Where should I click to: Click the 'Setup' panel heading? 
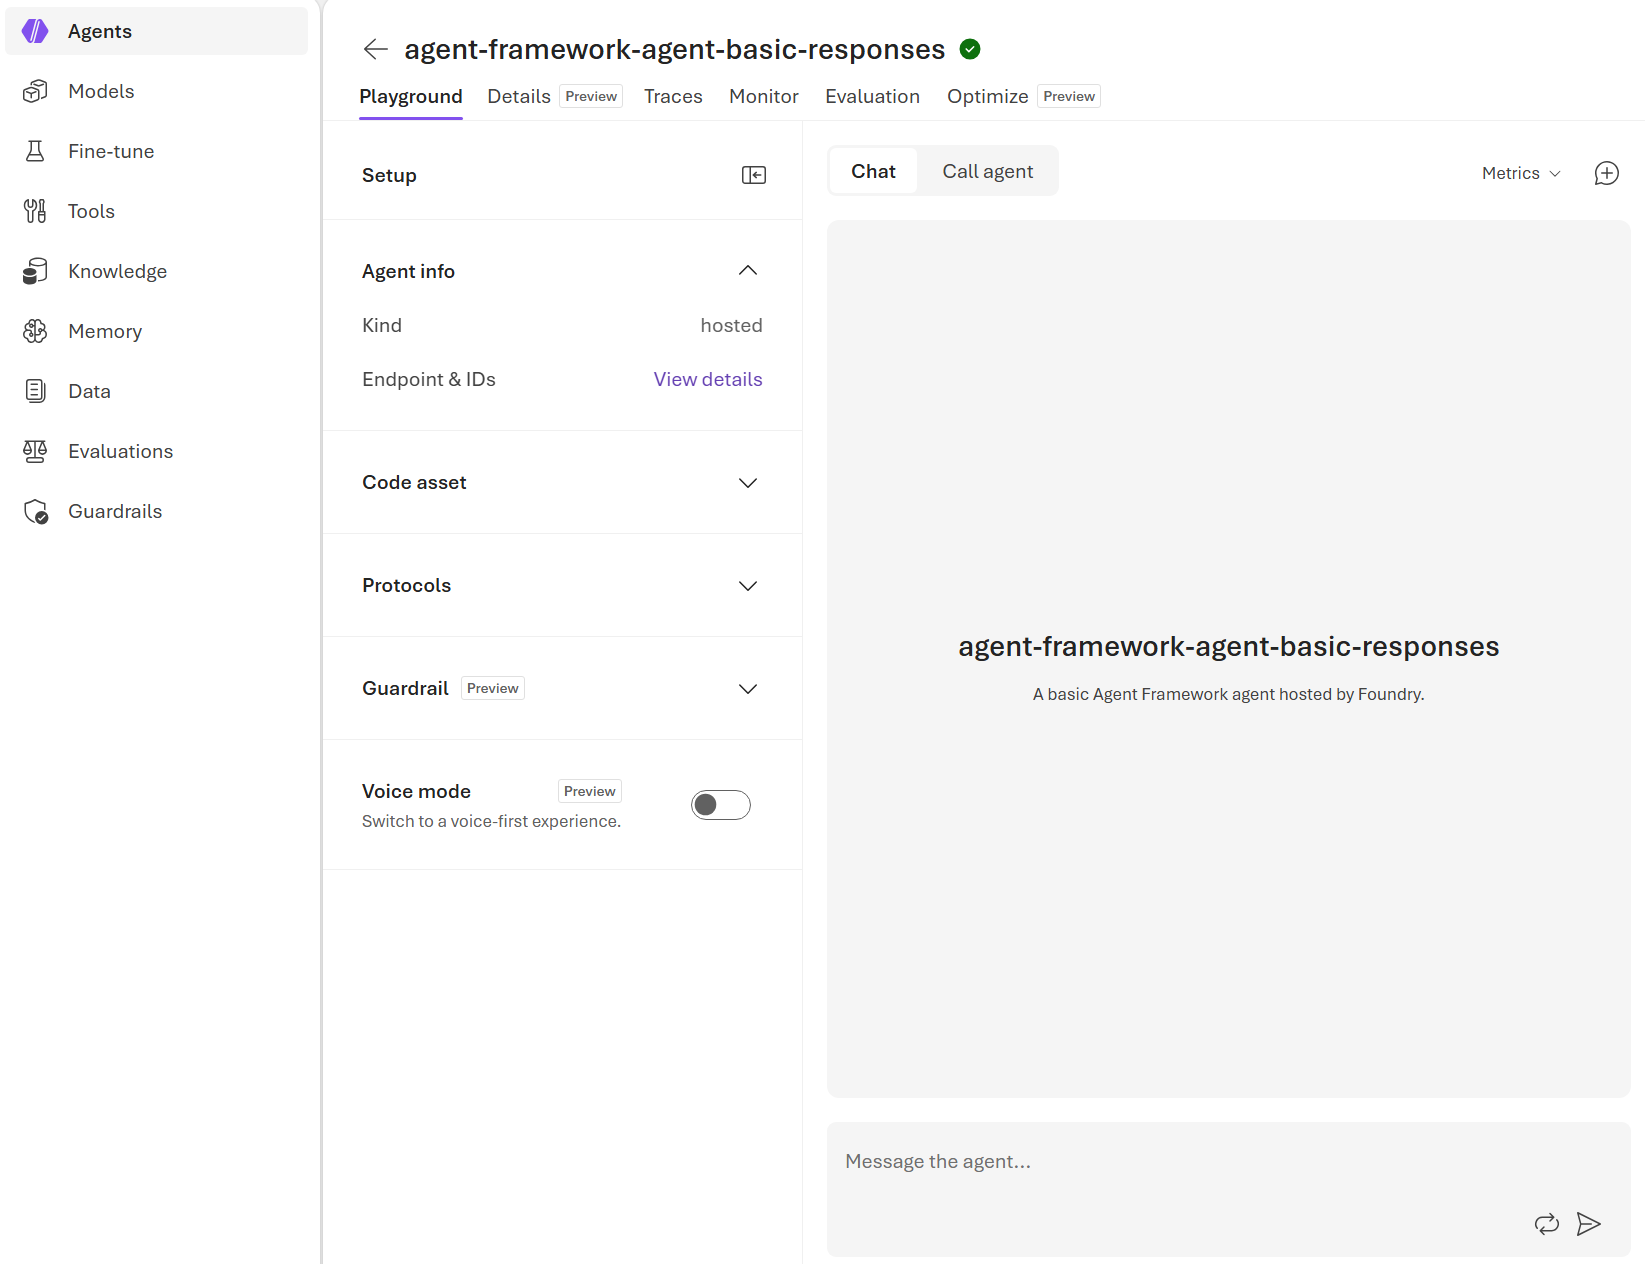click(x=389, y=175)
